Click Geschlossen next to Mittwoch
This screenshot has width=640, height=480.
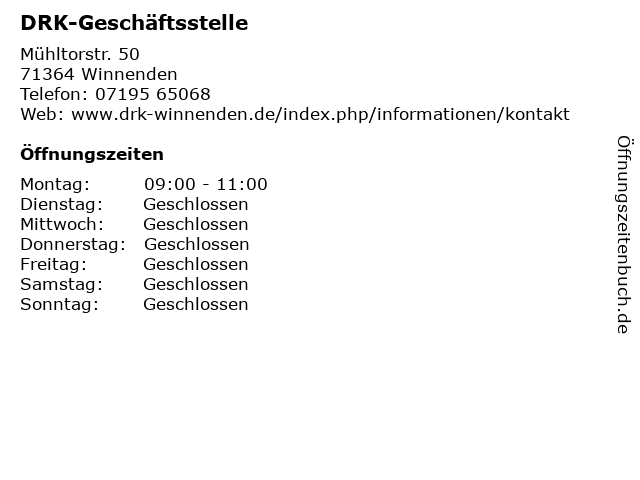196,224
